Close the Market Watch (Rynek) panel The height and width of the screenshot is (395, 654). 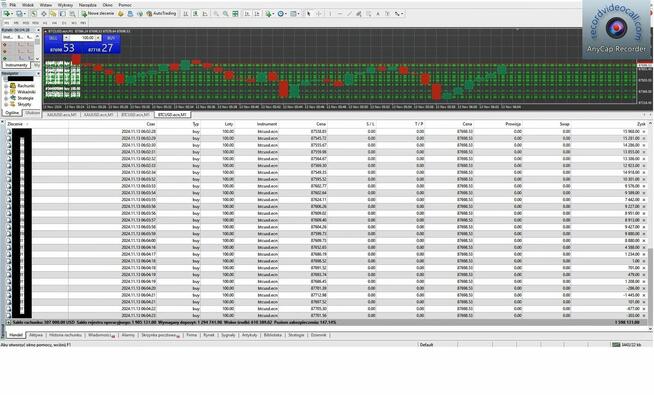coord(38,30)
